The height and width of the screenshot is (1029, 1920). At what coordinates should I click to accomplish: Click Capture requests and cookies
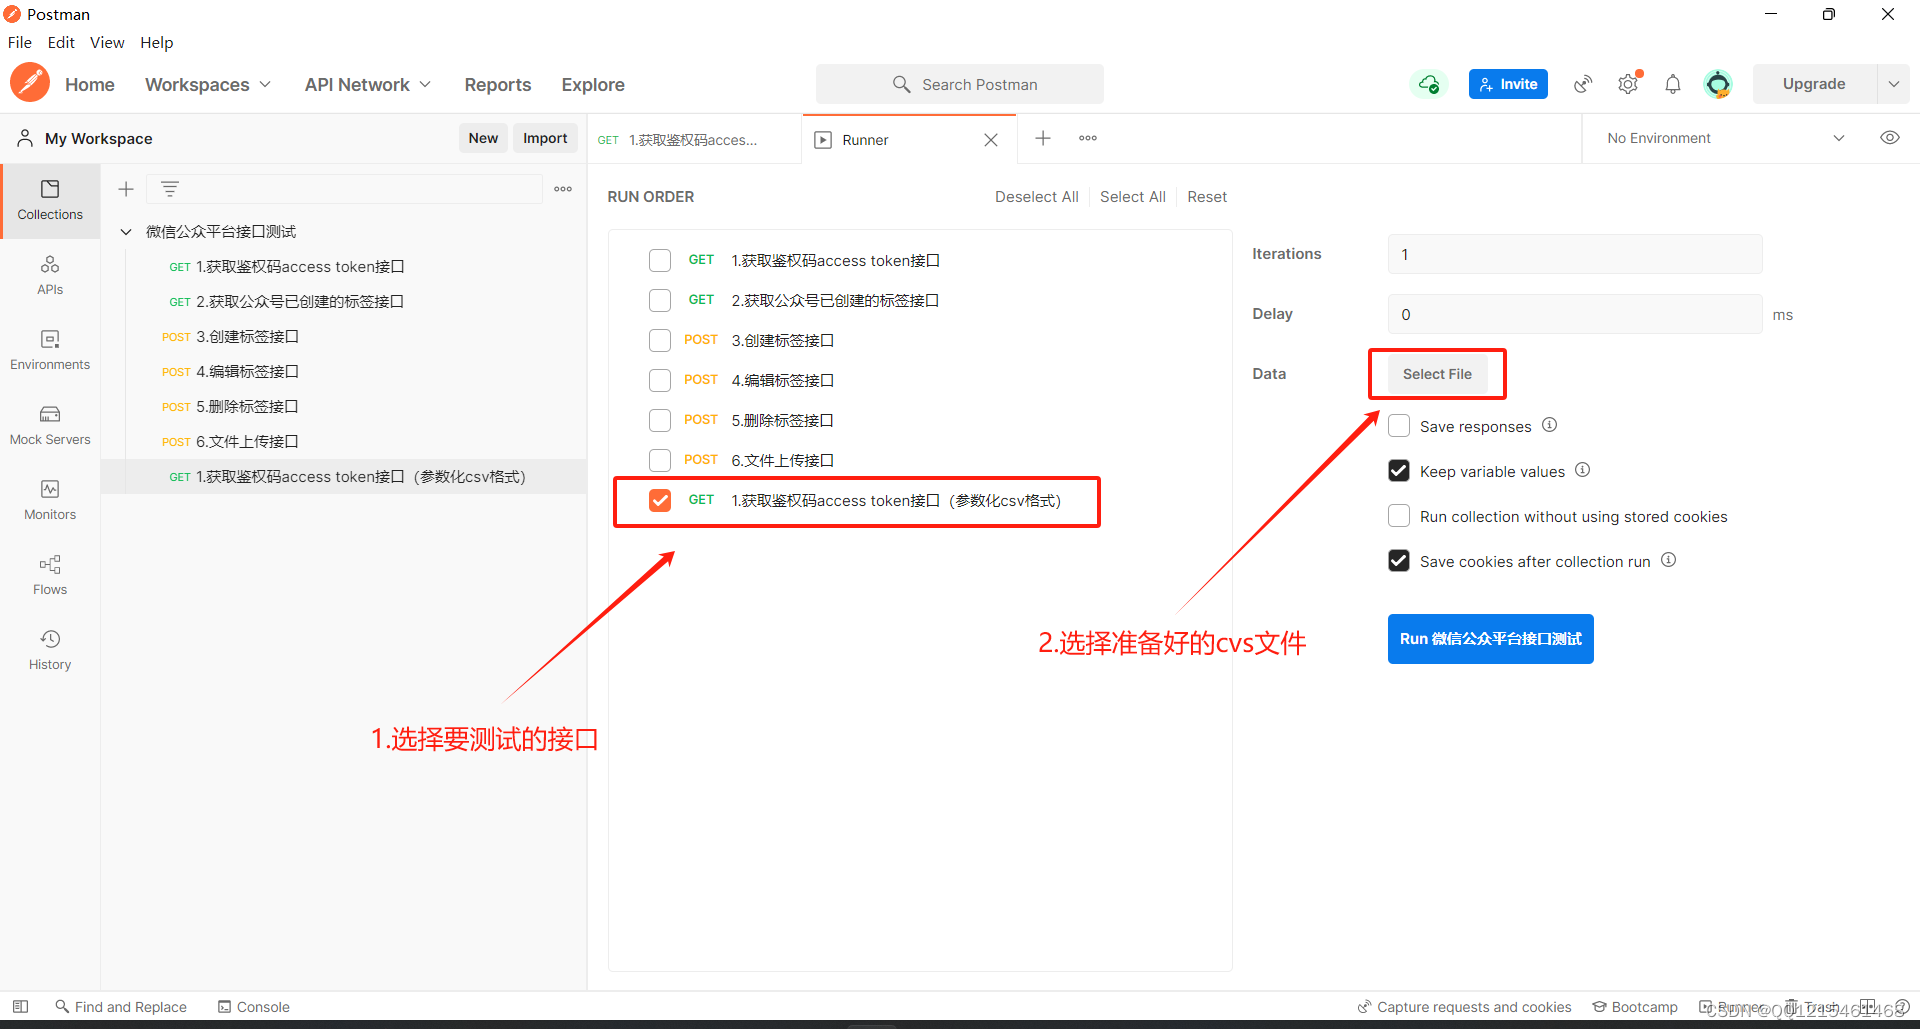1464,1007
